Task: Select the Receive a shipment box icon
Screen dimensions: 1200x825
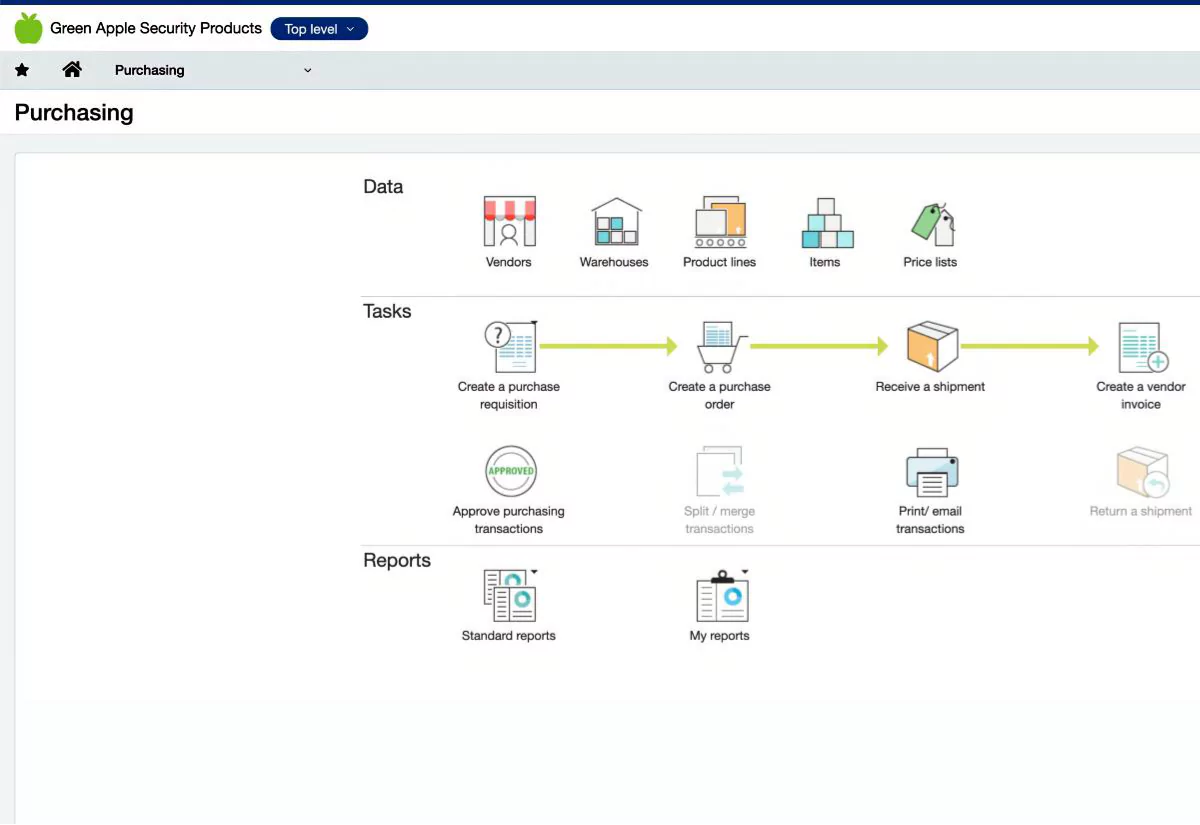Action: pos(931,347)
